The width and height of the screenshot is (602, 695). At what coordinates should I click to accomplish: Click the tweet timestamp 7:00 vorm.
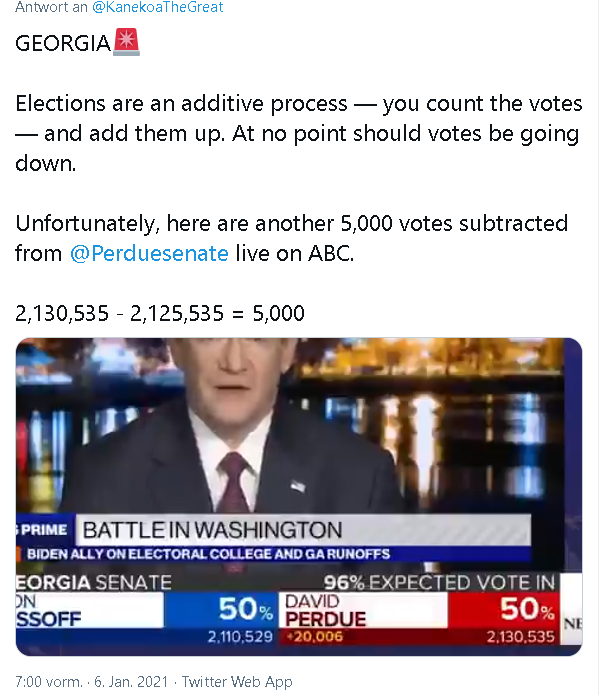(x=48, y=682)
